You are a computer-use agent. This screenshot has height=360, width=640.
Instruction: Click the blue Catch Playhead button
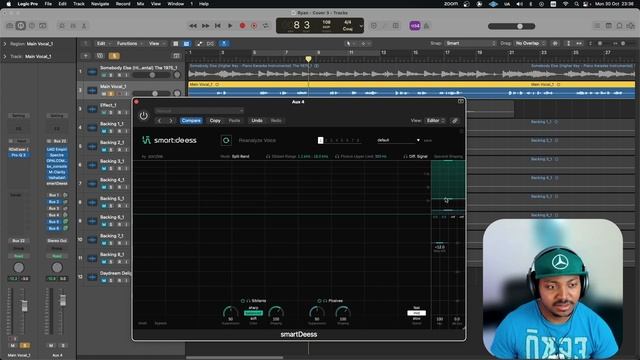coord(224,44)
